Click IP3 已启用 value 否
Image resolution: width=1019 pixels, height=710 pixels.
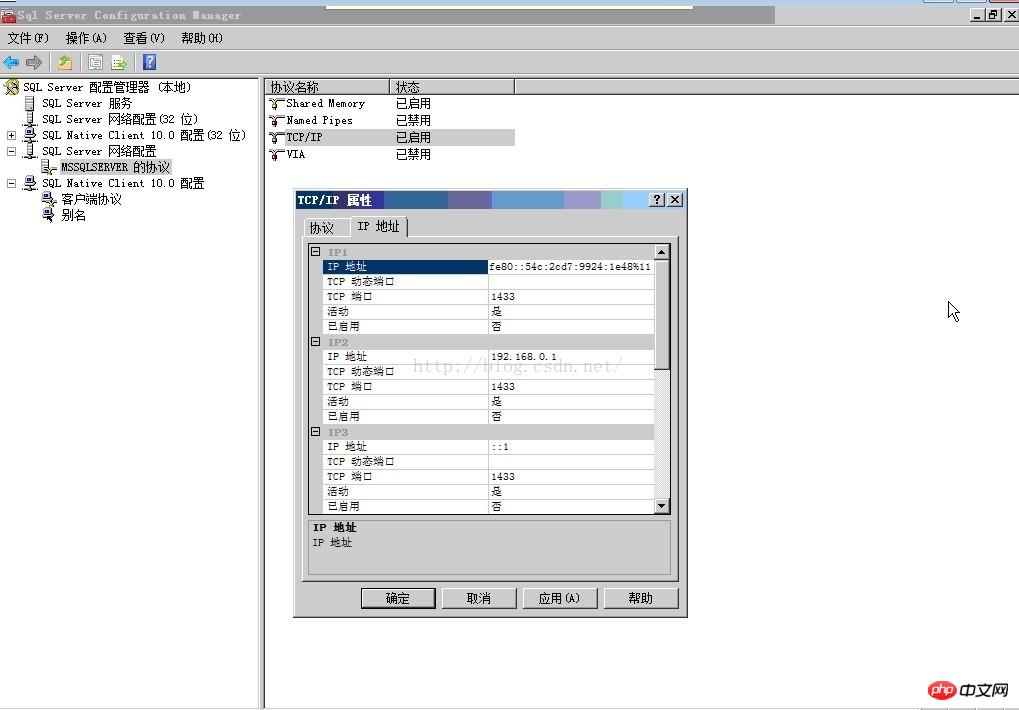571,506
